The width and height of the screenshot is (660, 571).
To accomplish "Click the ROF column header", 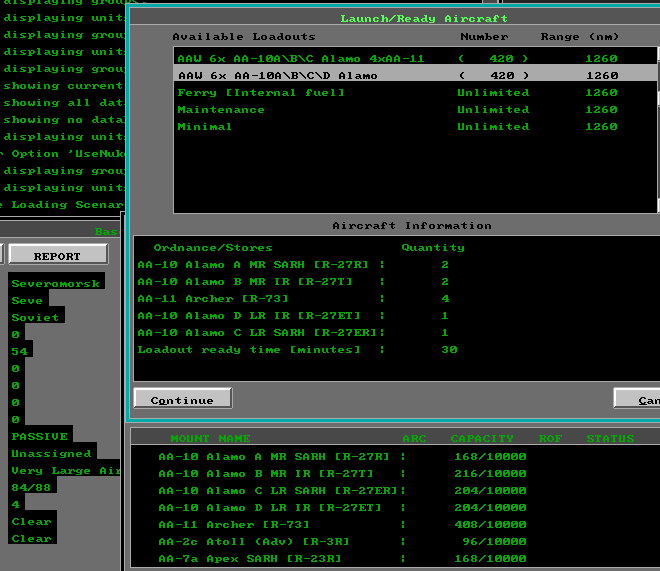I will point(550,438).
